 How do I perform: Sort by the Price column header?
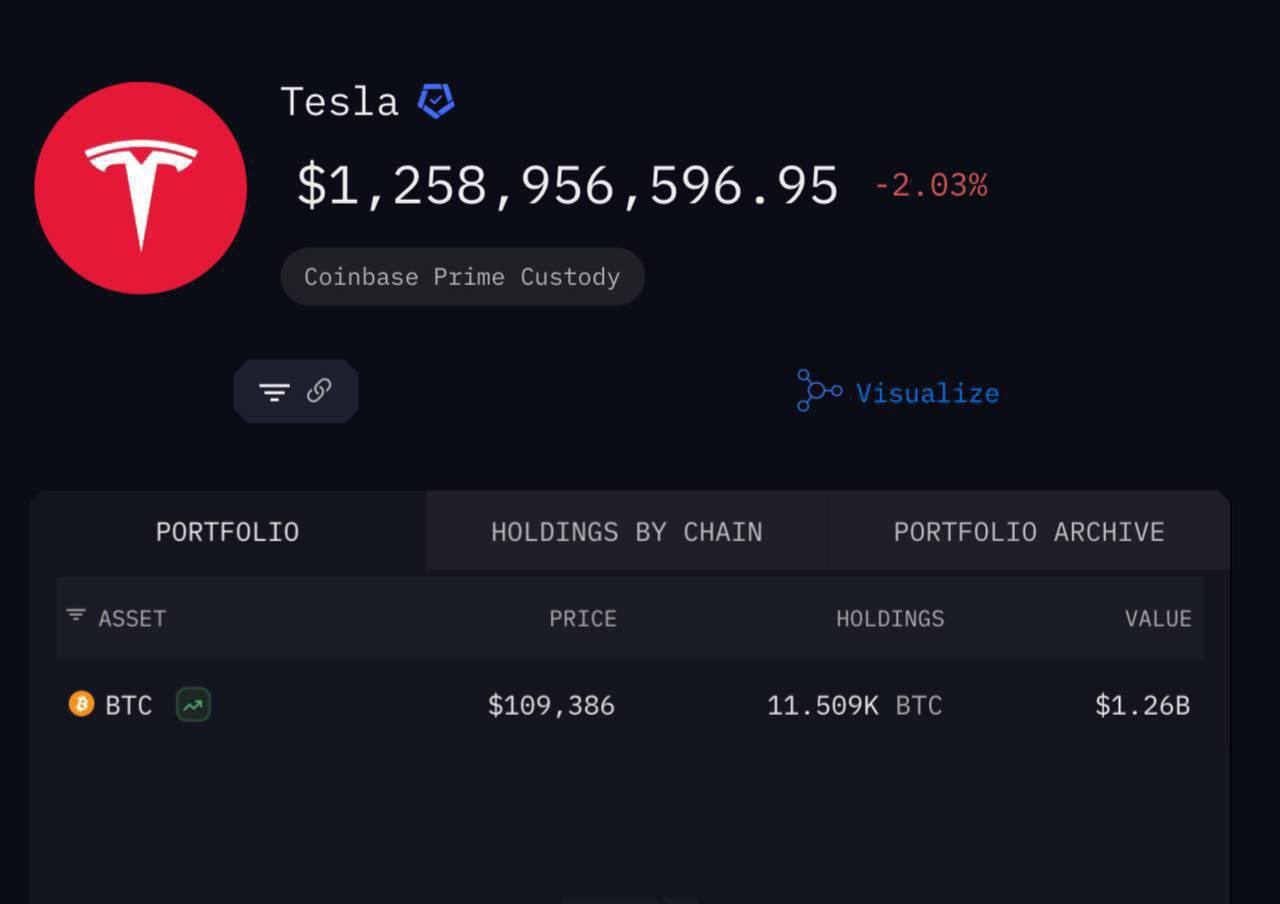[x=582, y=618]
